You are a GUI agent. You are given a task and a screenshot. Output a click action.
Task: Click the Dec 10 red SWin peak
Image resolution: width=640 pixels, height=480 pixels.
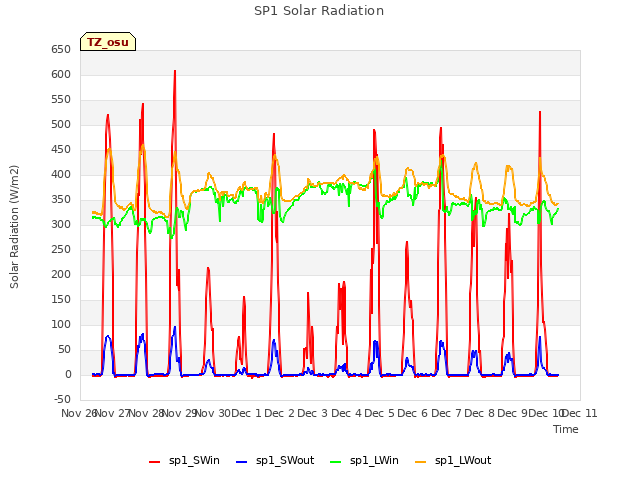coord(540,112)
